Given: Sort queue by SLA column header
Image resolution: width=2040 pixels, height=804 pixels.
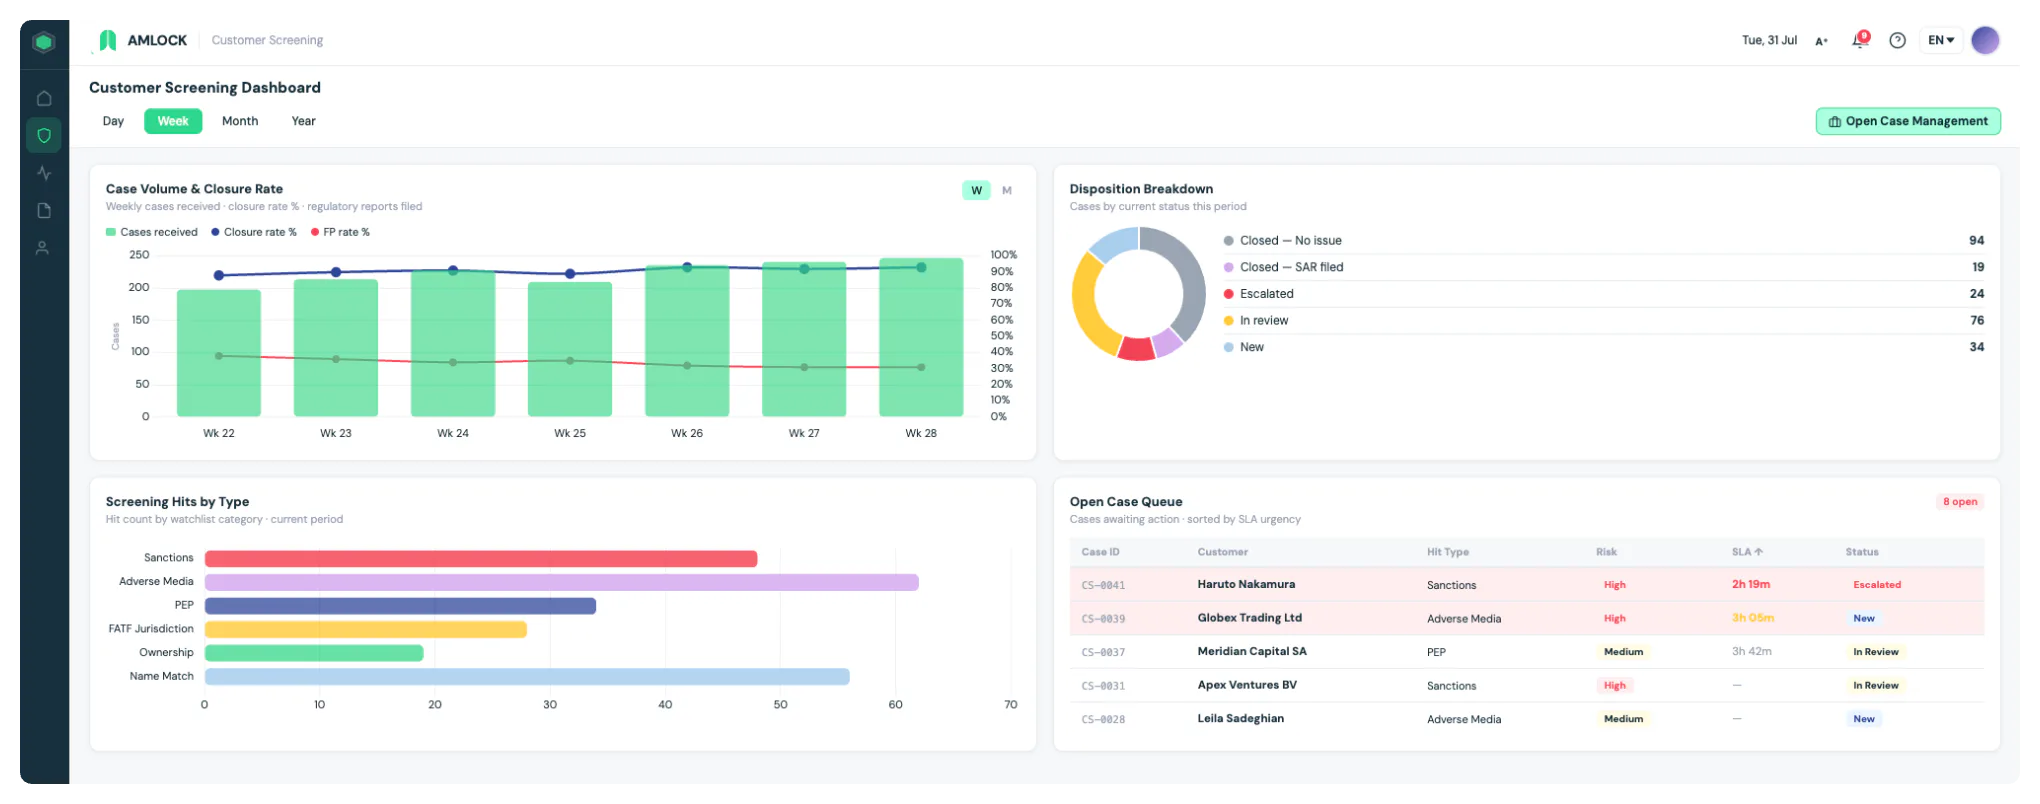Looking at the screenshot, I should coord(1747,552).
